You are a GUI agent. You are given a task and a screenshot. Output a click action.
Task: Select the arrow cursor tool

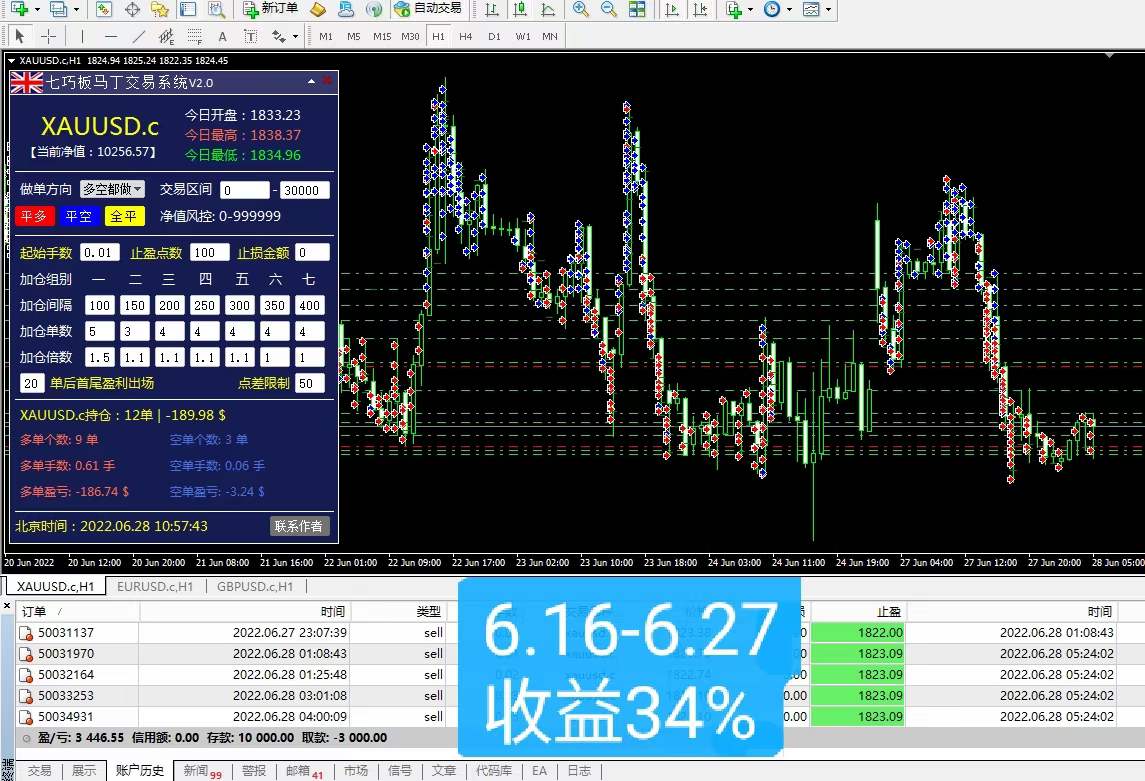click(x=20, y=36)
